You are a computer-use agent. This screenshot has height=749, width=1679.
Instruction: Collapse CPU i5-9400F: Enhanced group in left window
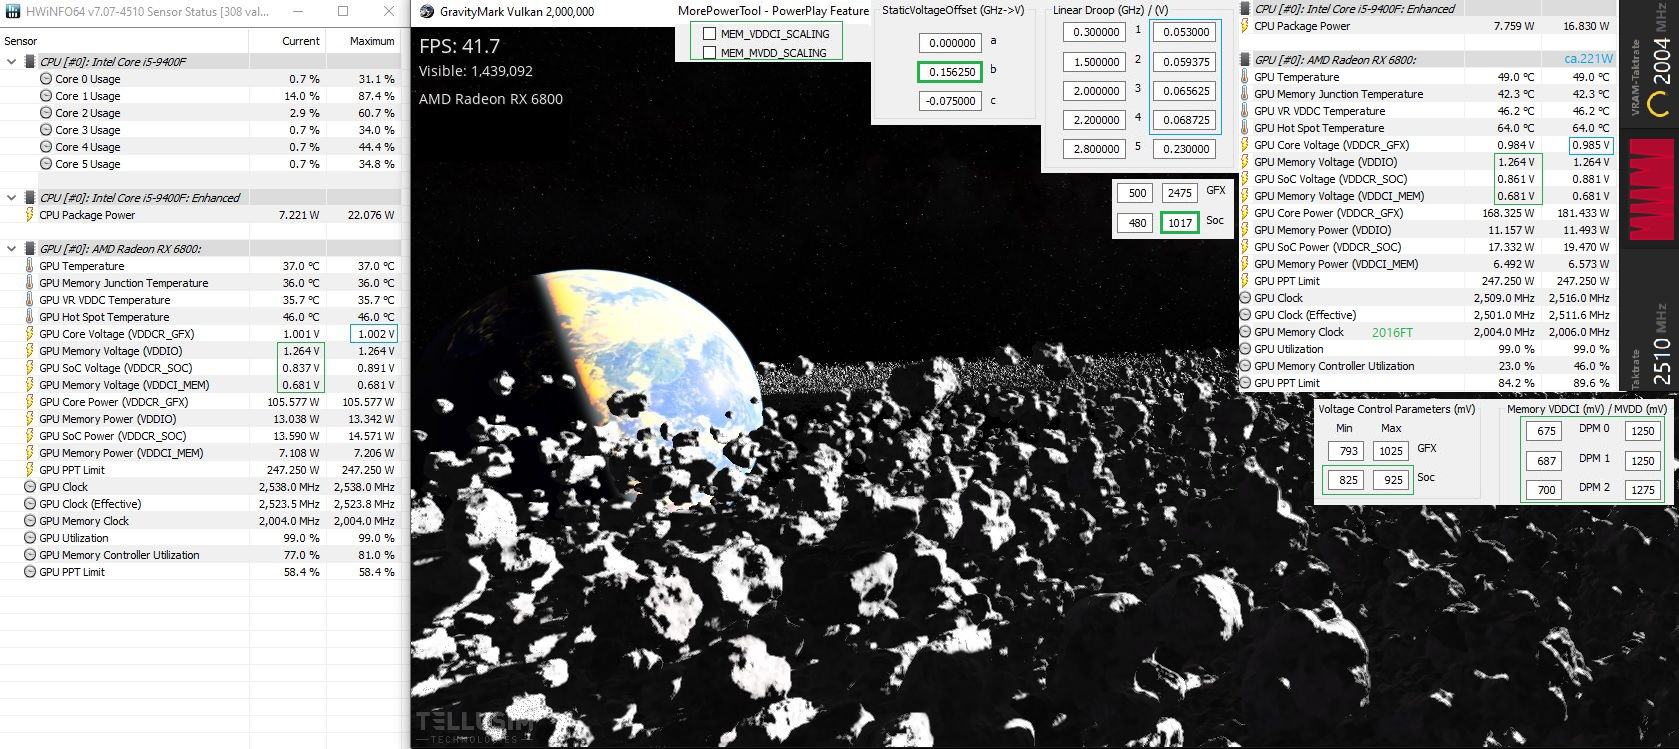[x=12, y=198]
